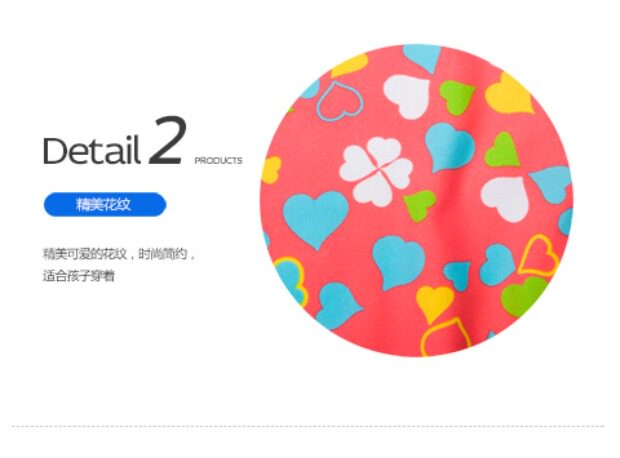
Task: Click the white heart on the right side
Action: (x=506, y=198)
